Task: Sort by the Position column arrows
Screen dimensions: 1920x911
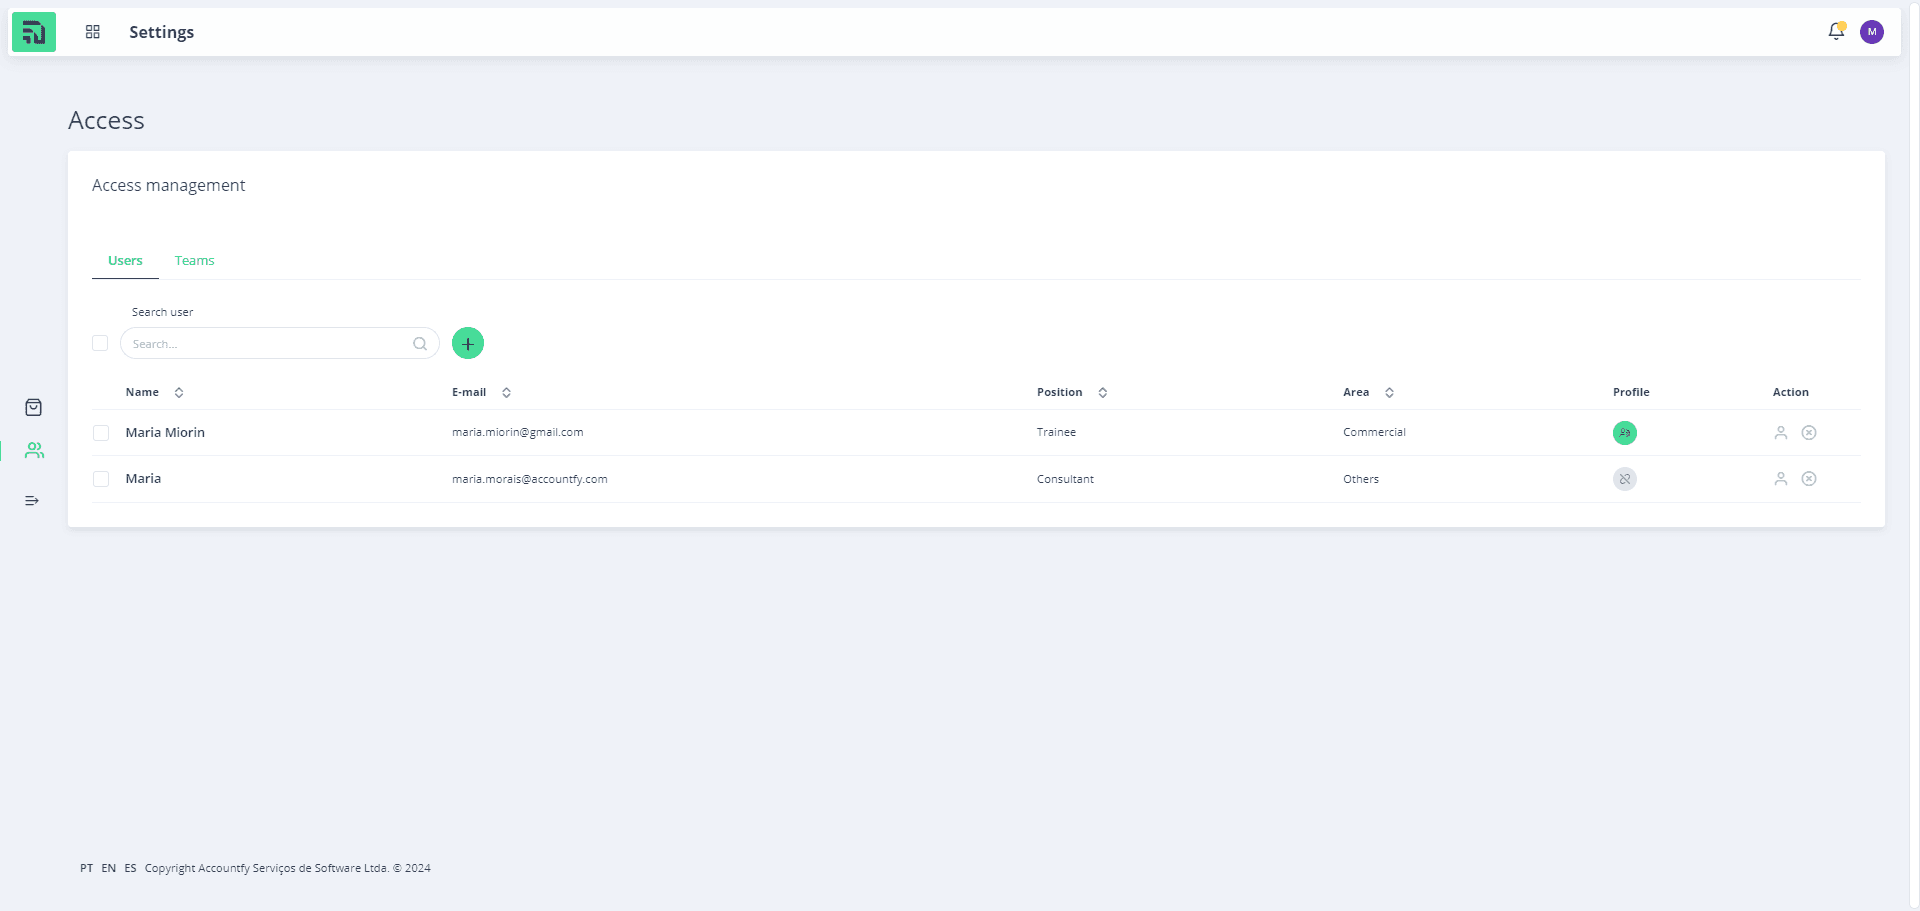Action: click(1103, 393)
